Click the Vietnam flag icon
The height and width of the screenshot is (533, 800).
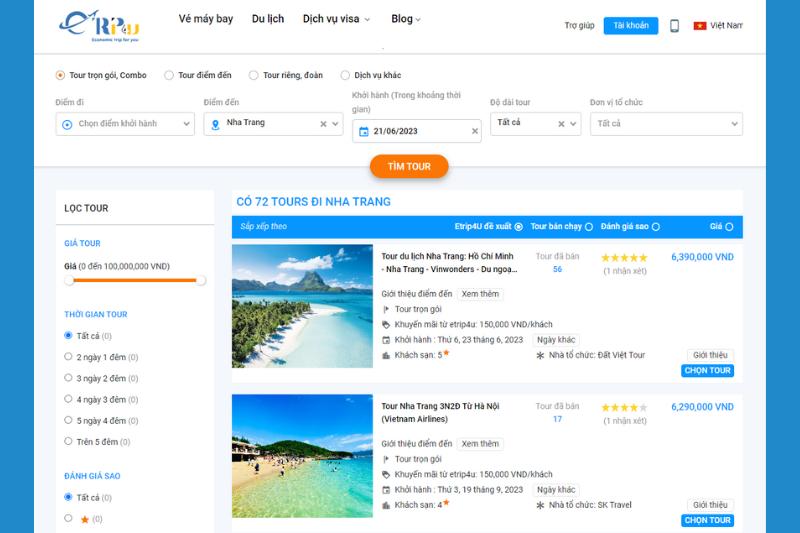(699, 26)
